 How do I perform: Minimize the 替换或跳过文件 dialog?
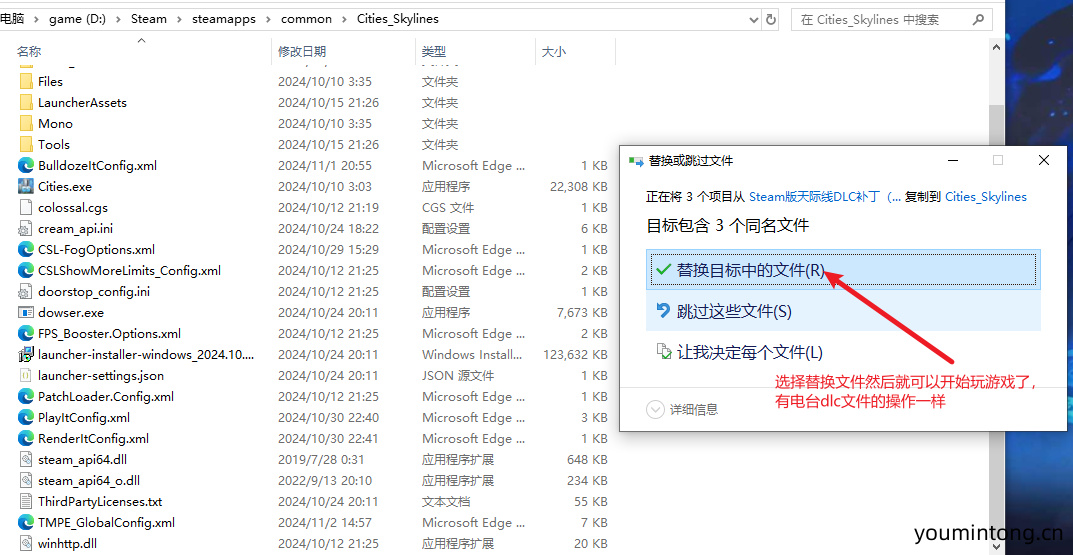tap(953, 161)
